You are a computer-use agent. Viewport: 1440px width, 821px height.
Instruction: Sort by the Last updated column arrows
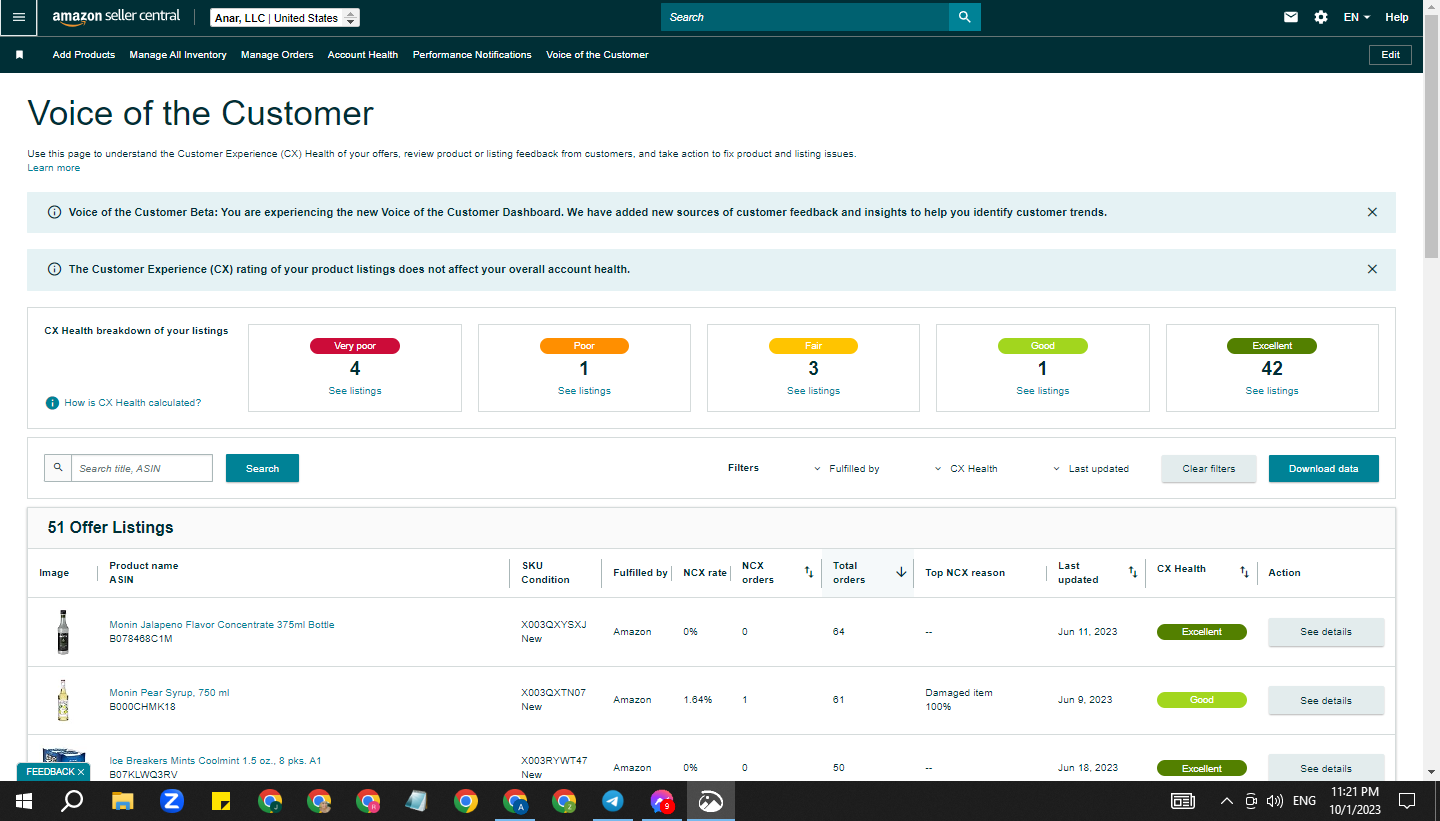[1133, 572]
